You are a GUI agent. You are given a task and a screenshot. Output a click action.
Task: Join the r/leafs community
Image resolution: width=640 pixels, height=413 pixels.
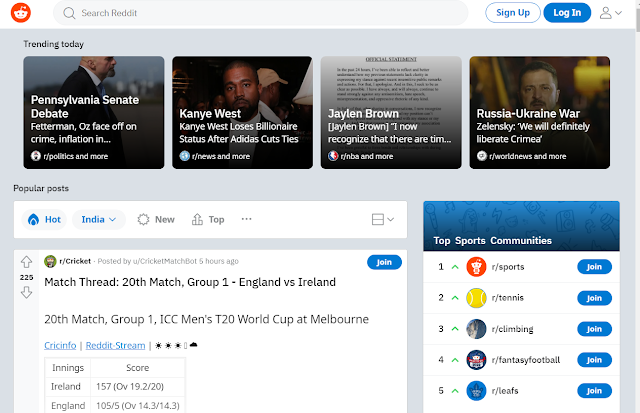tap(594, 391)
